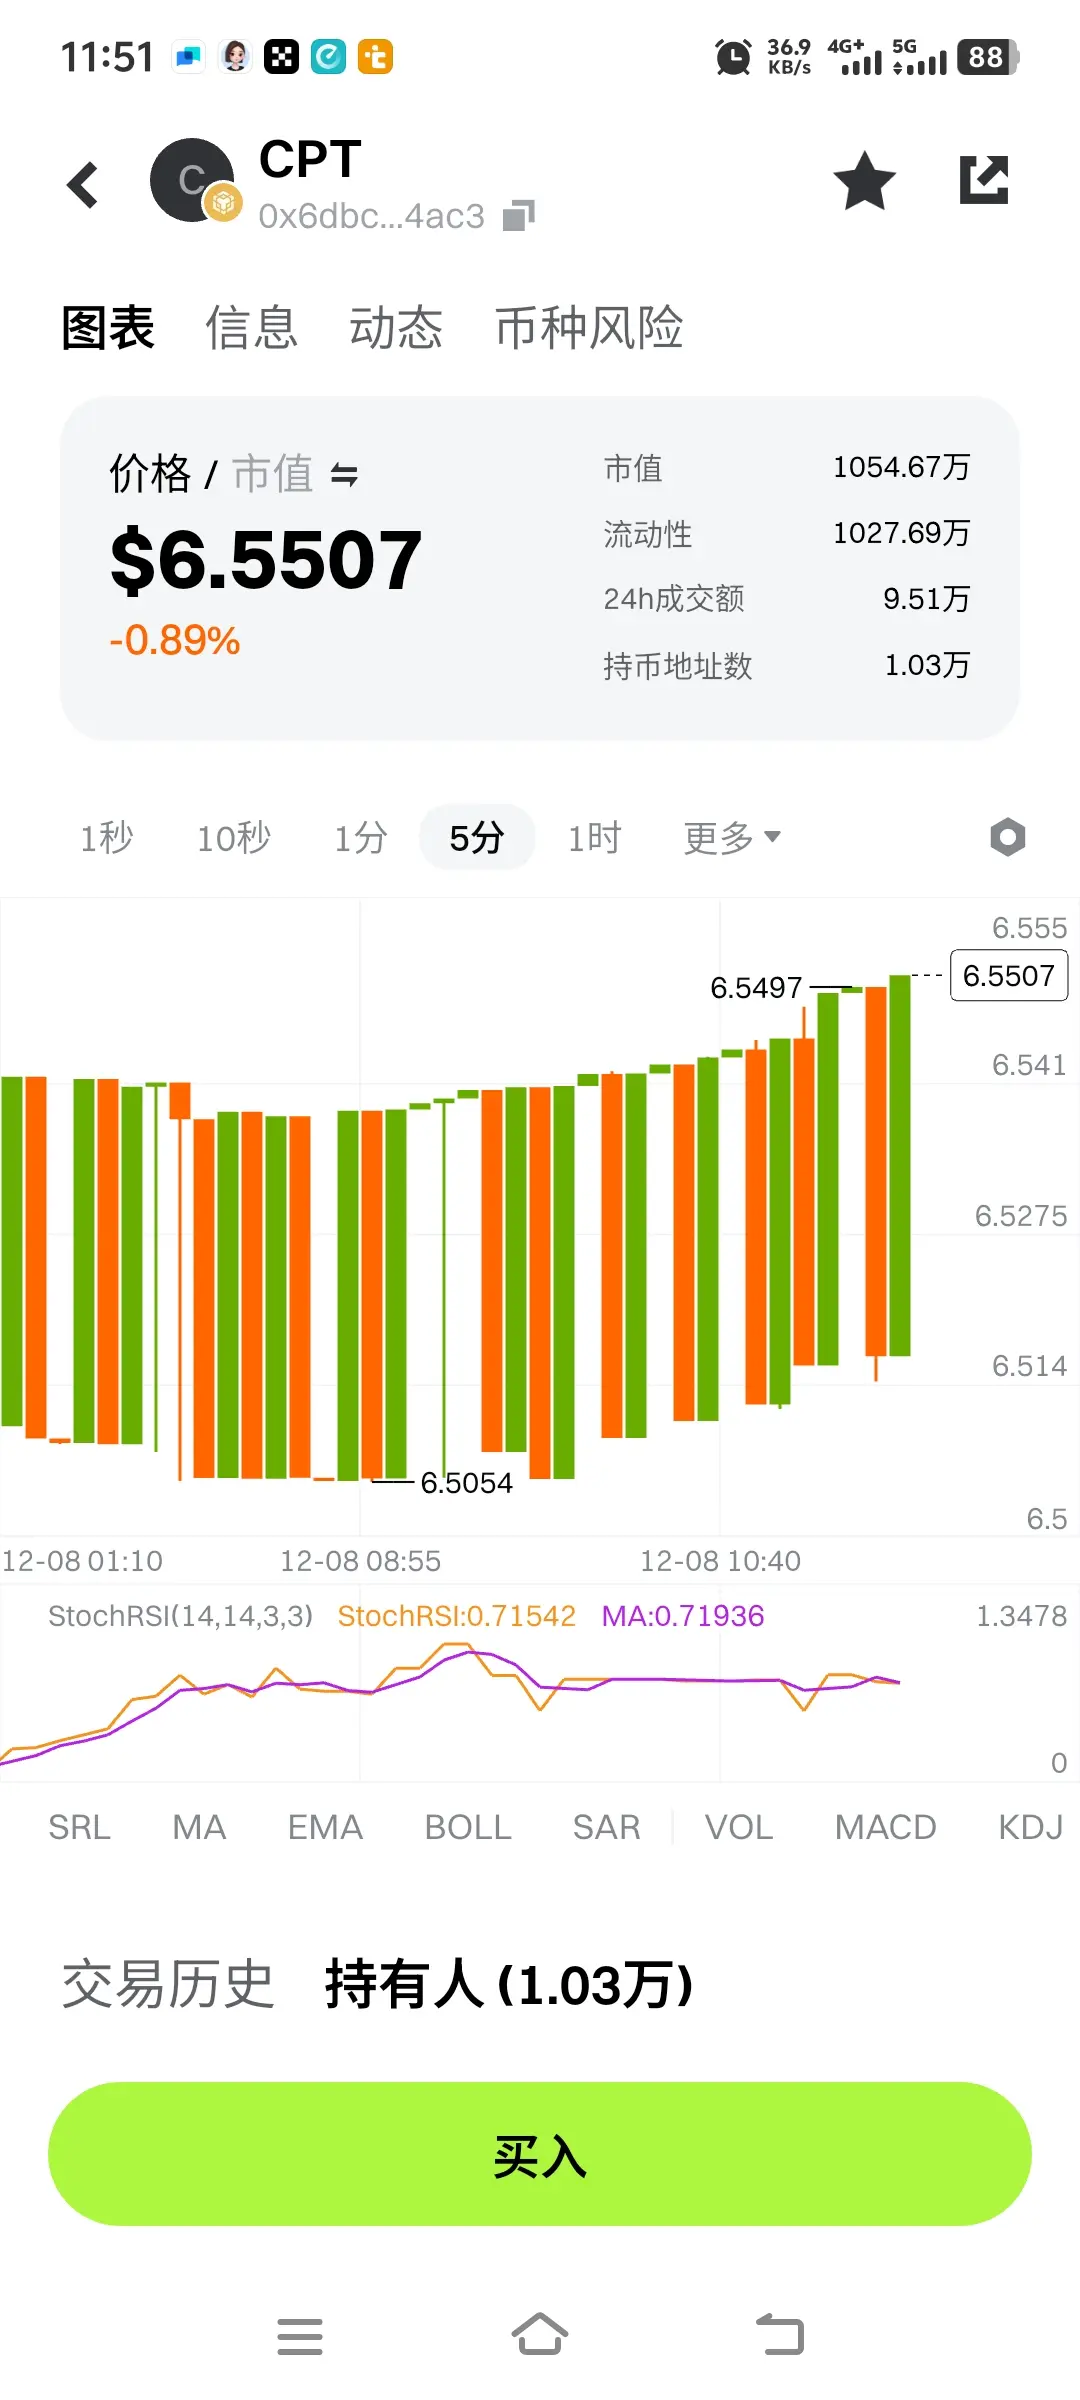
Task: Tap the -0.89% change value
Action: tap(175, 640)
